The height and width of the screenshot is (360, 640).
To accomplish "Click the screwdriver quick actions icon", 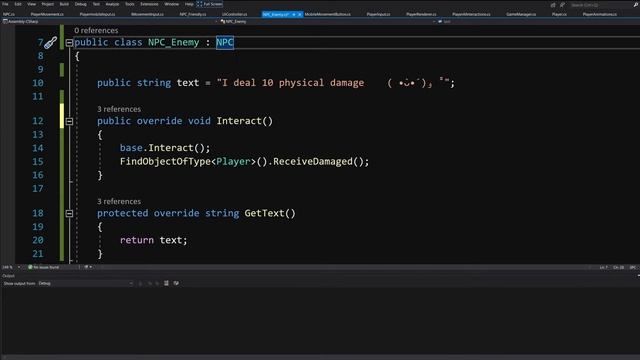I will coord(51,42).
